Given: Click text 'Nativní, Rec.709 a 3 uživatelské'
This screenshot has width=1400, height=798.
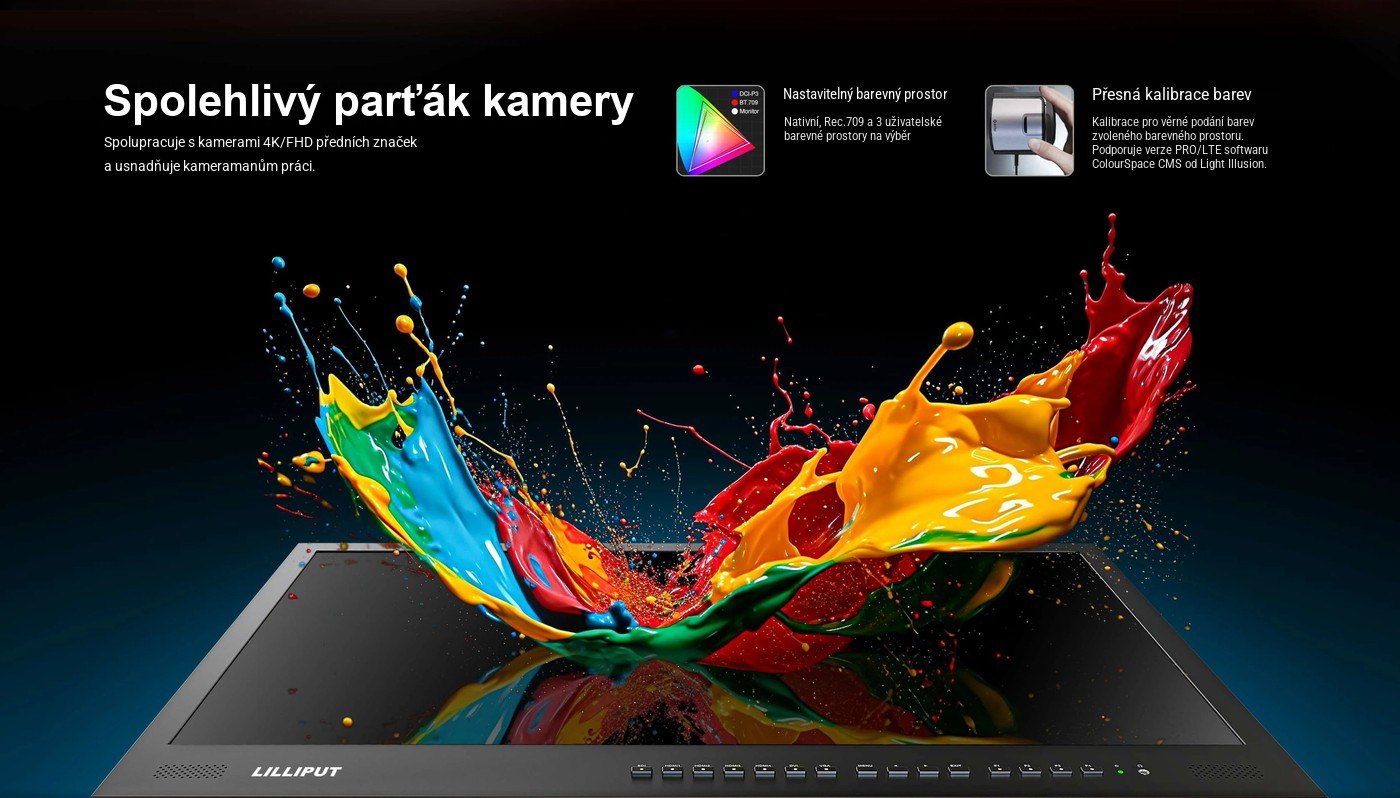Looking at the screenshot, I should point(863,121).
